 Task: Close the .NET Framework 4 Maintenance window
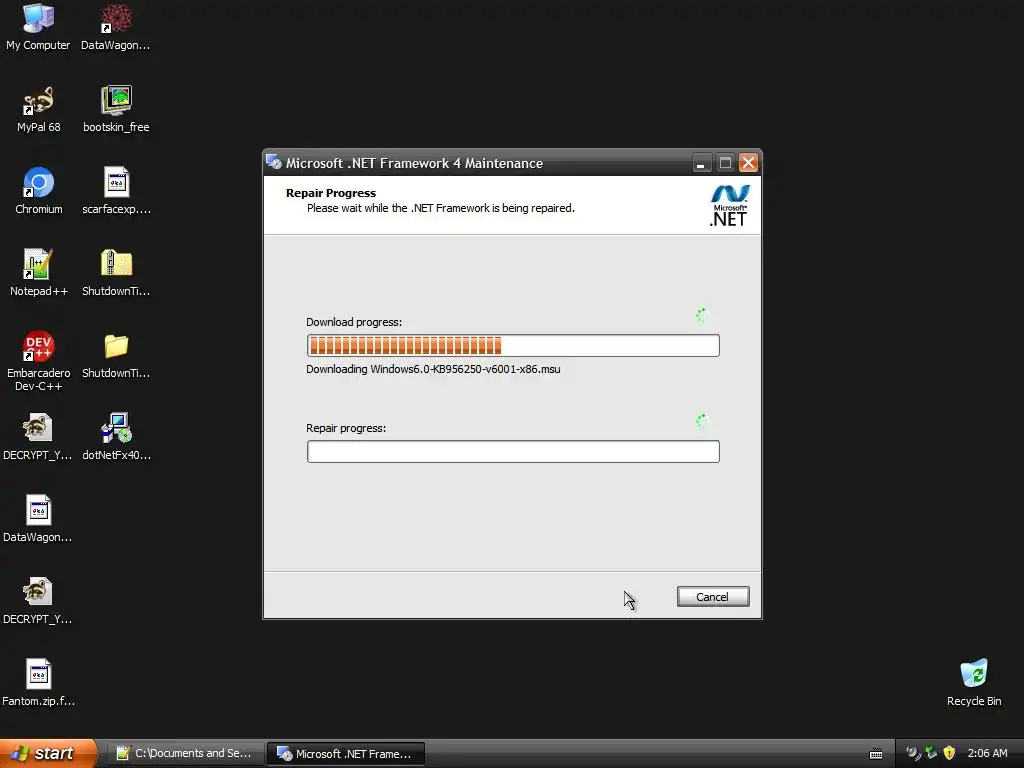tap(748, 163)
